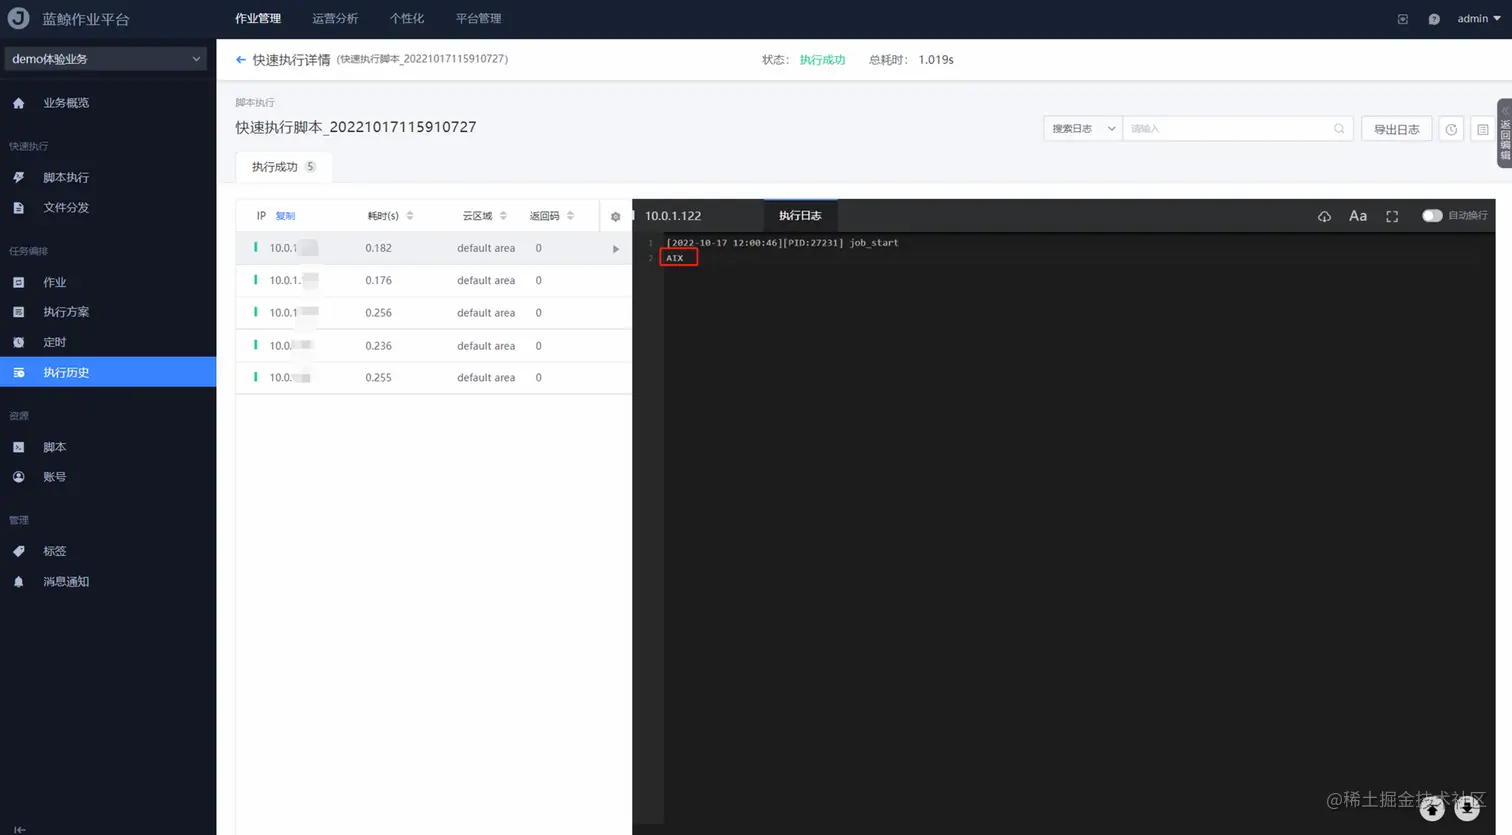Download the log via the cloud icon
Image resolution: width=1512 pixels, height=835 pixels.
coord(1324,216)
